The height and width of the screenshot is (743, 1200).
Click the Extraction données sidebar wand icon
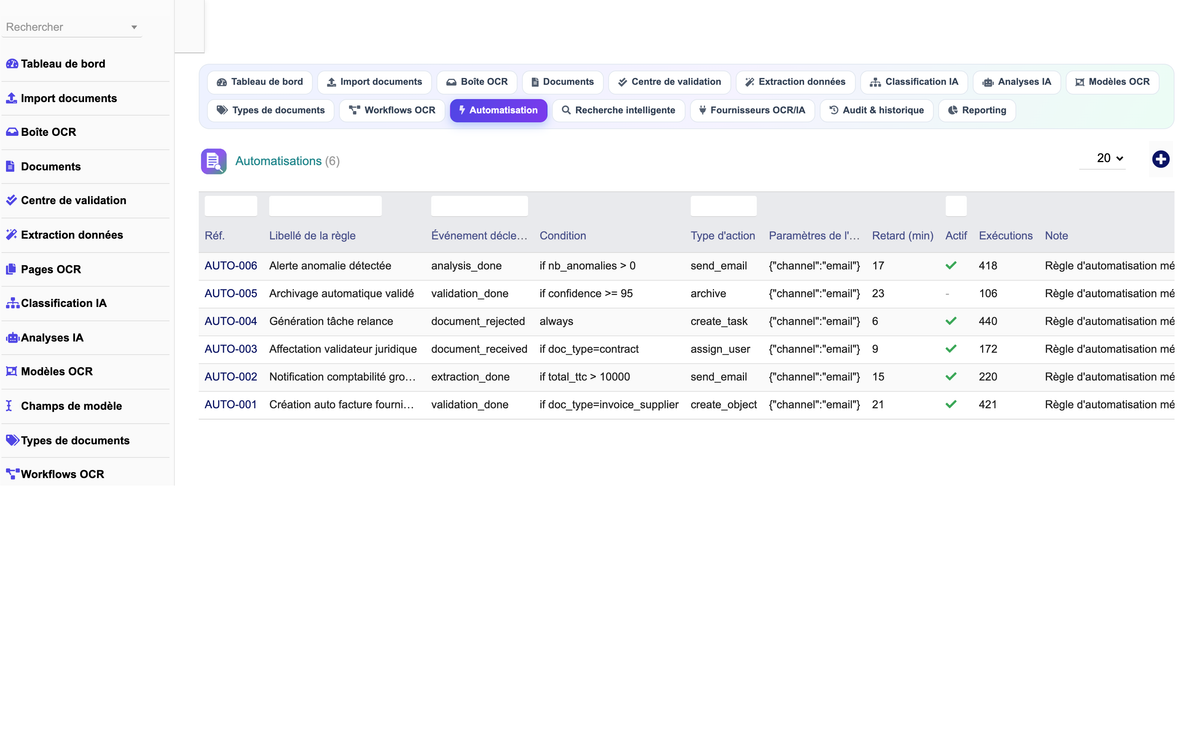[12, 235]
